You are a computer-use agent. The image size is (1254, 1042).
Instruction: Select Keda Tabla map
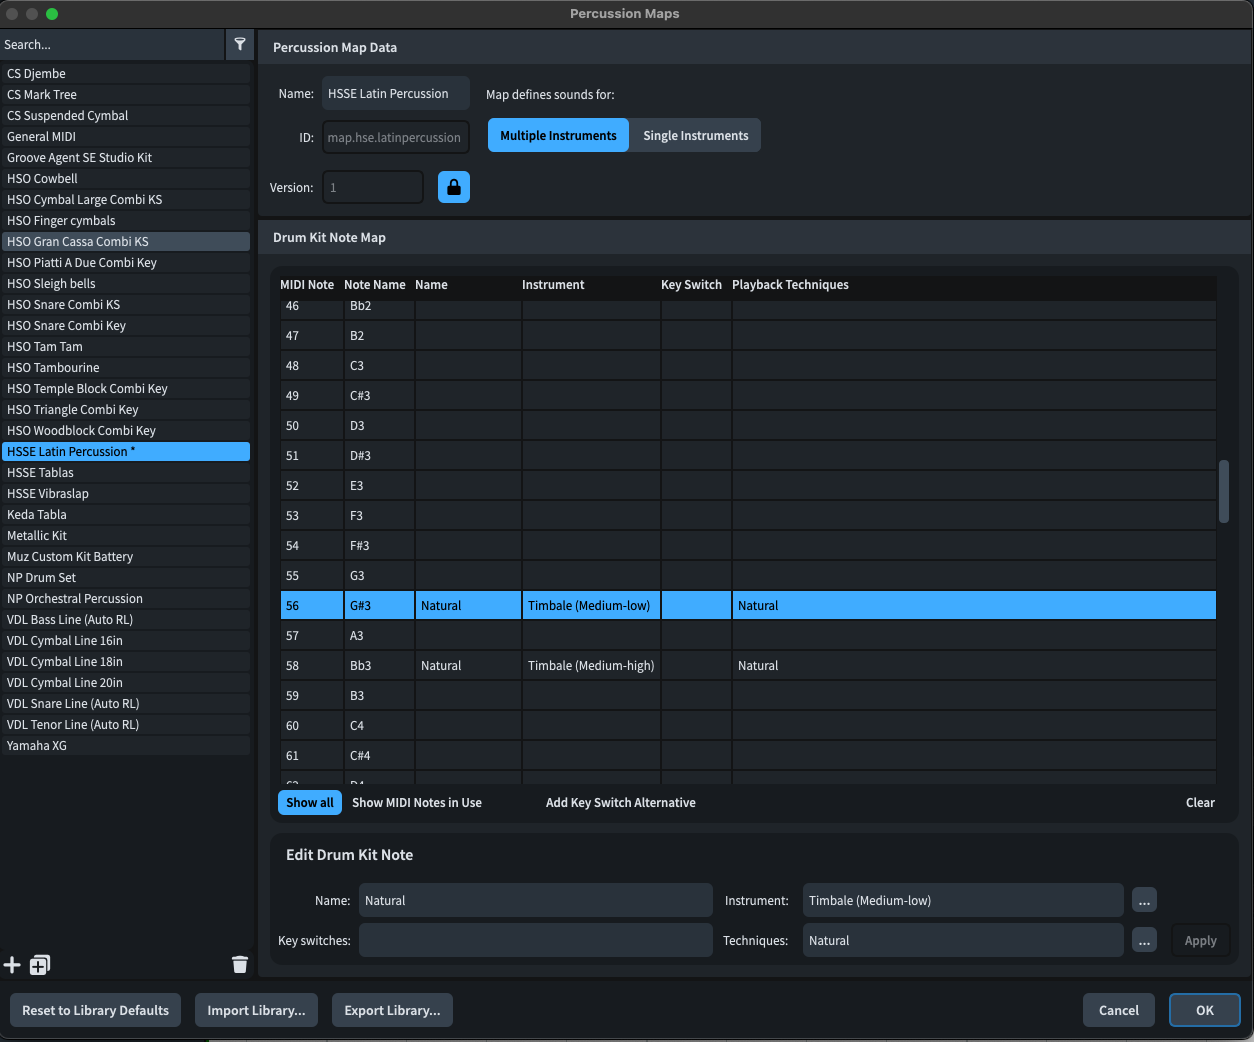125,514
